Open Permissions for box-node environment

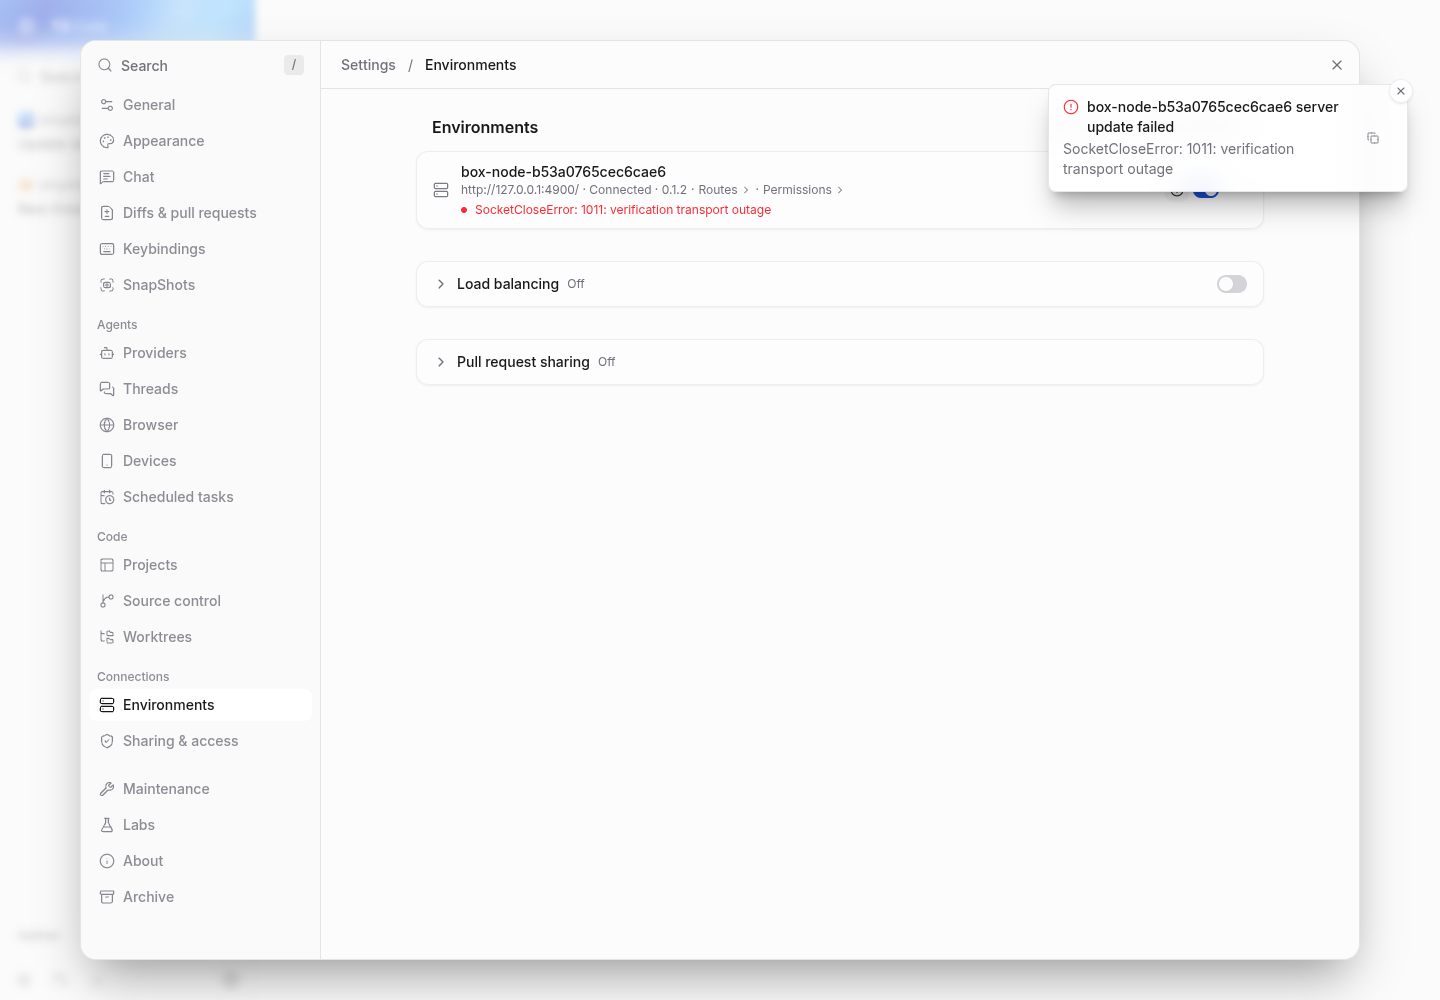click(803, 190)
